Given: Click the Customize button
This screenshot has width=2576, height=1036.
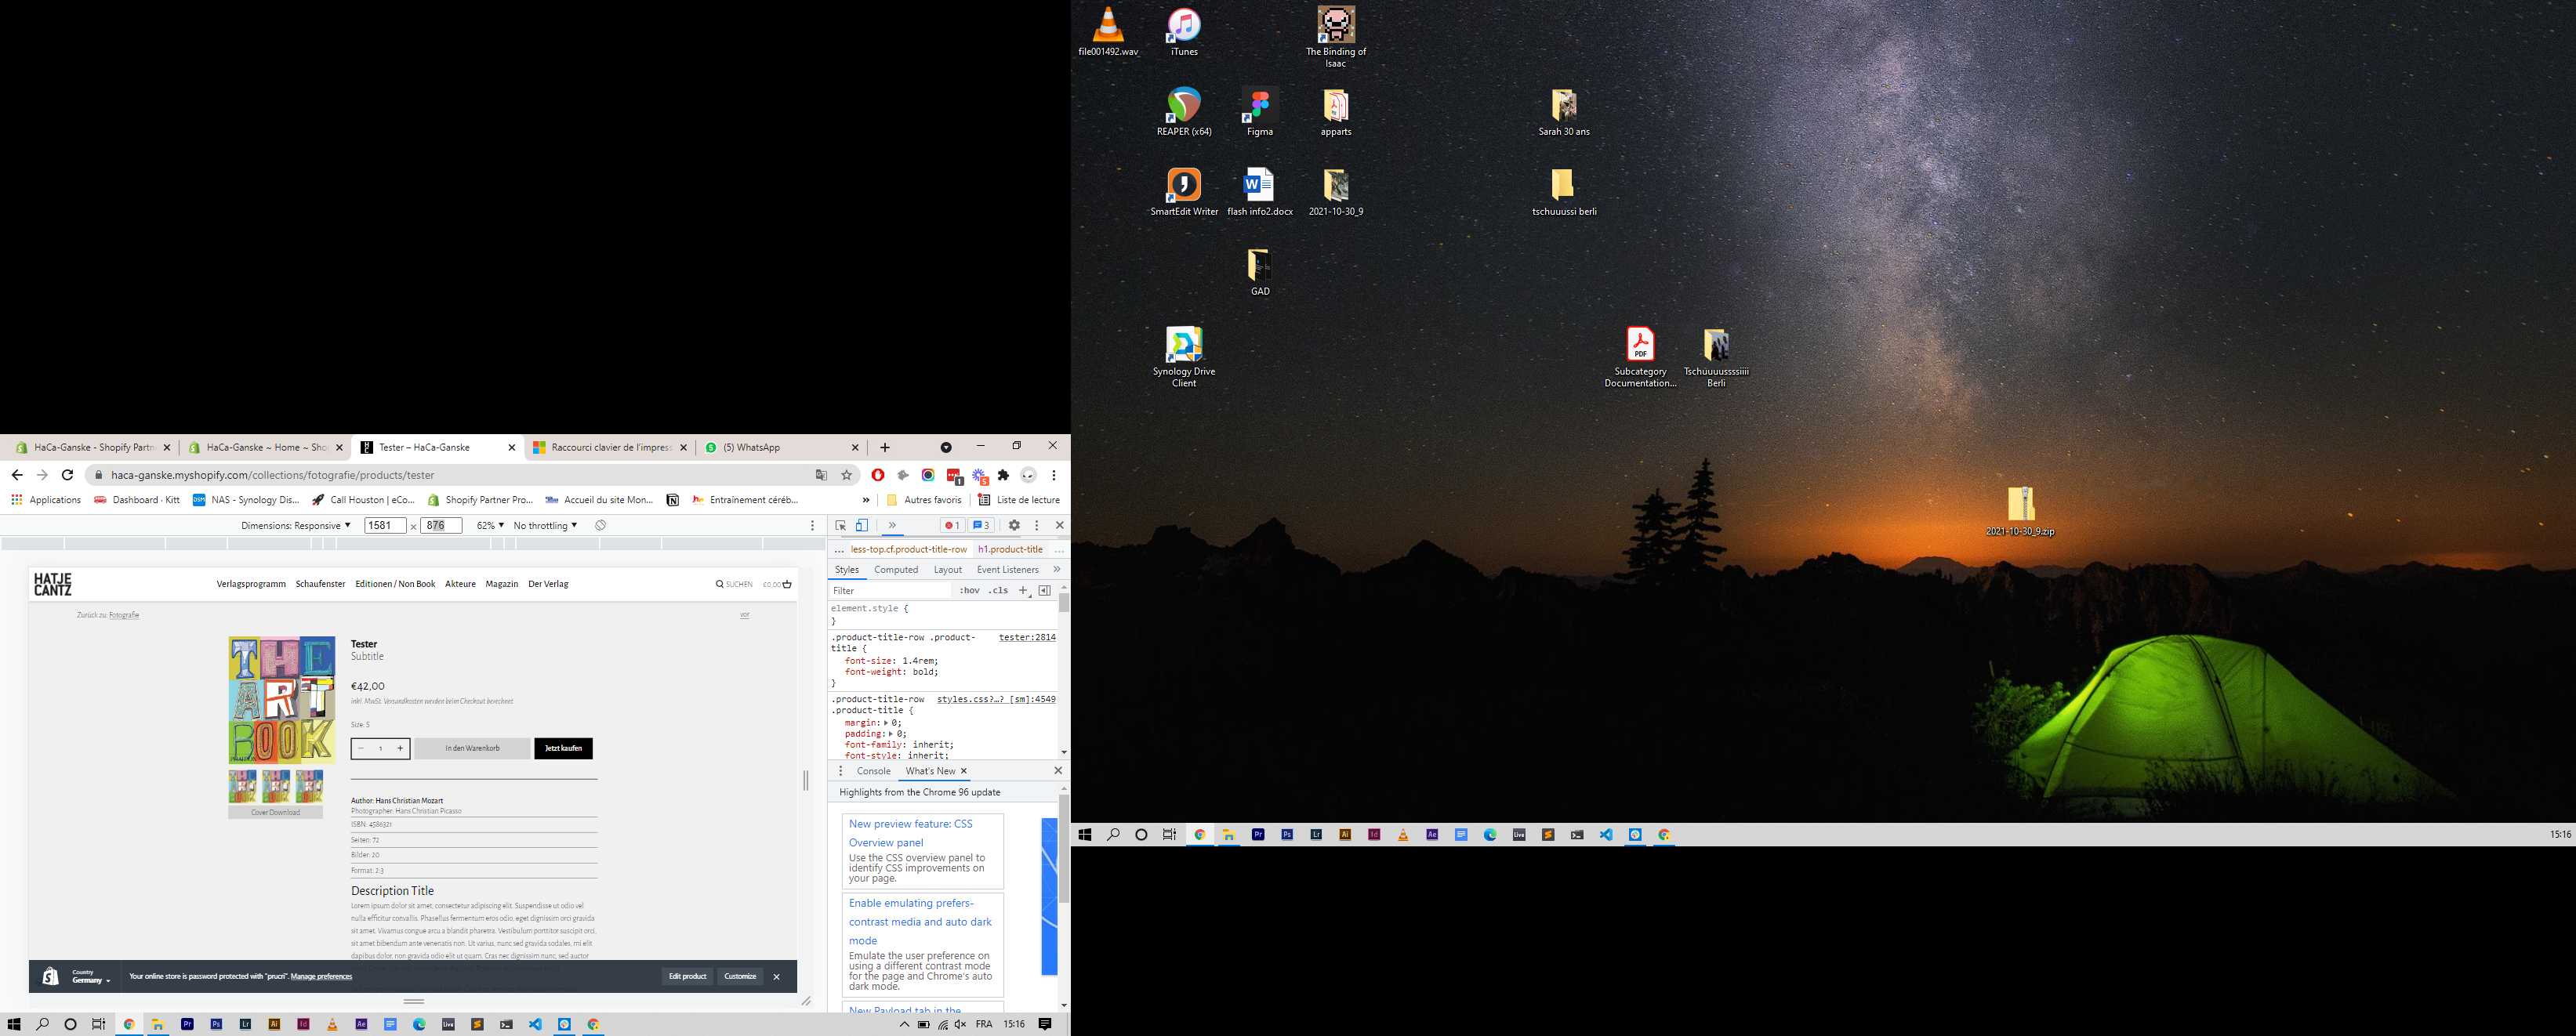Looking at the screenshot, I should (740, 976).
